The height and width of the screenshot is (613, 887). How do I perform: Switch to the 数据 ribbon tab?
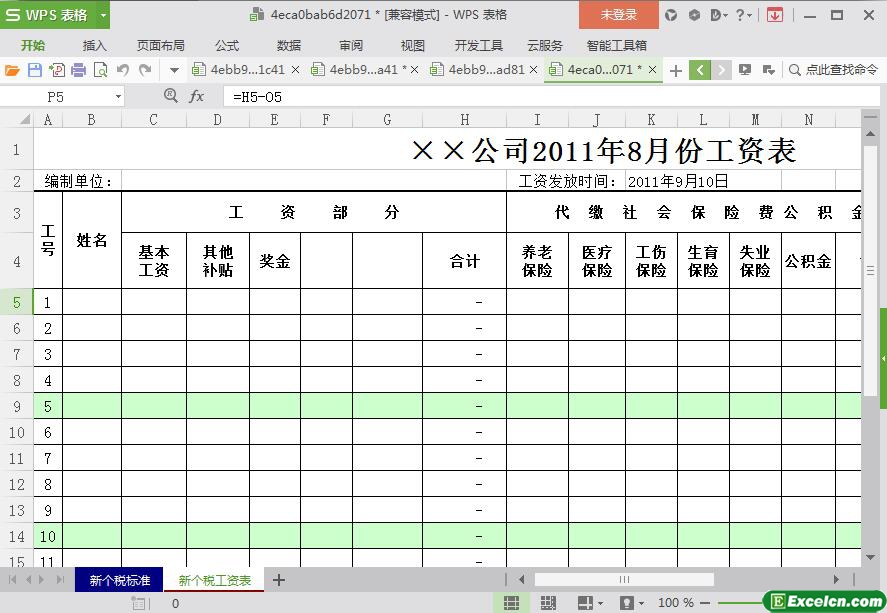(x=289, y=46)
